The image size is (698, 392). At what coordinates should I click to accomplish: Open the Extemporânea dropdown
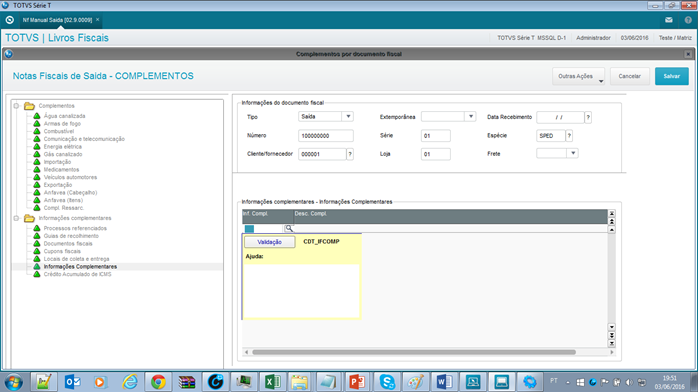click(x=471, y=117)
